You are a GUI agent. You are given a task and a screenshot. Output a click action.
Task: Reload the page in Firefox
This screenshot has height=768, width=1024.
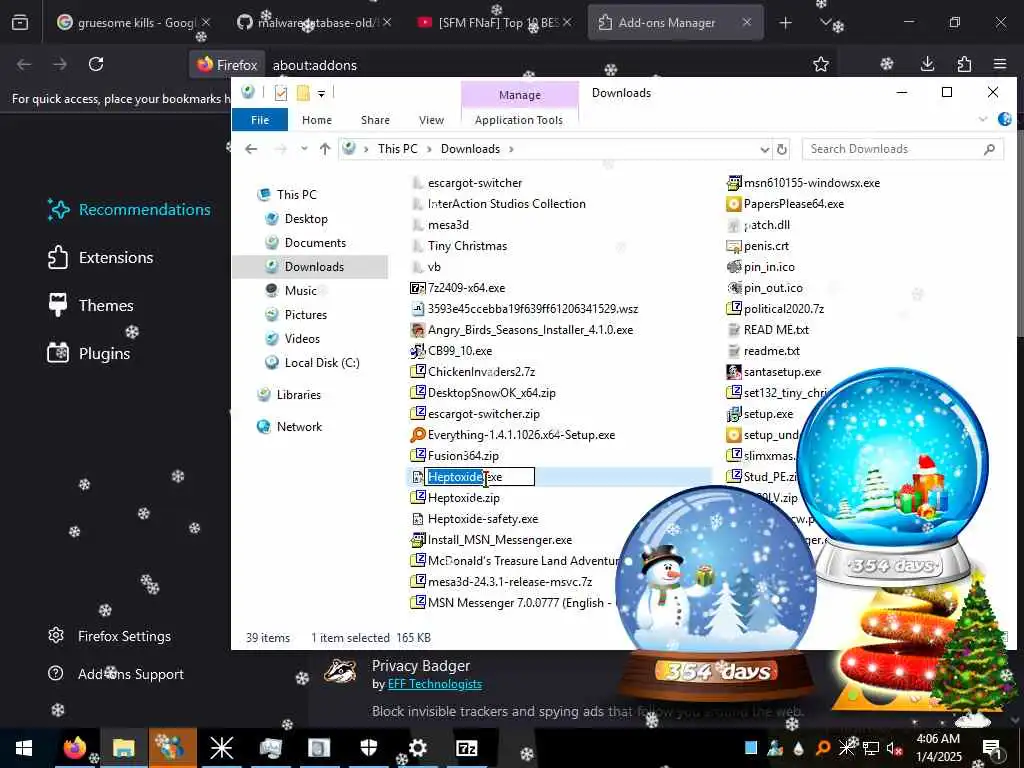pos(96,64)
